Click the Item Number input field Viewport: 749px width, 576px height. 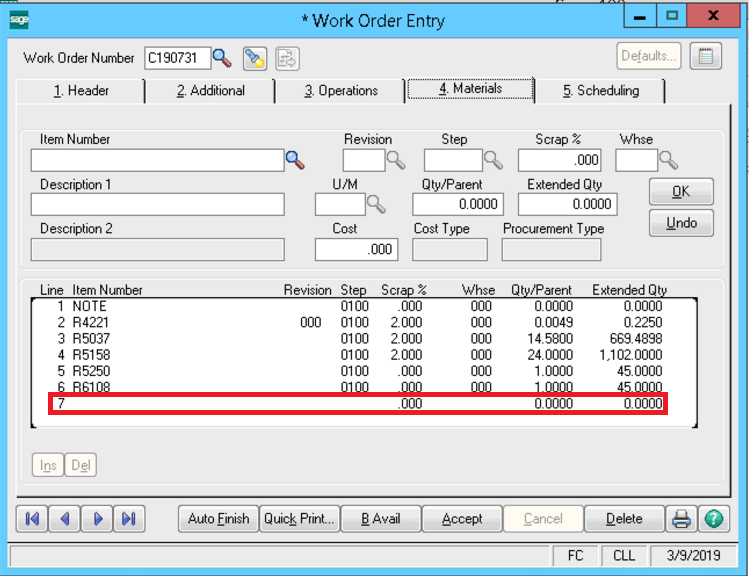click(157, 160)
